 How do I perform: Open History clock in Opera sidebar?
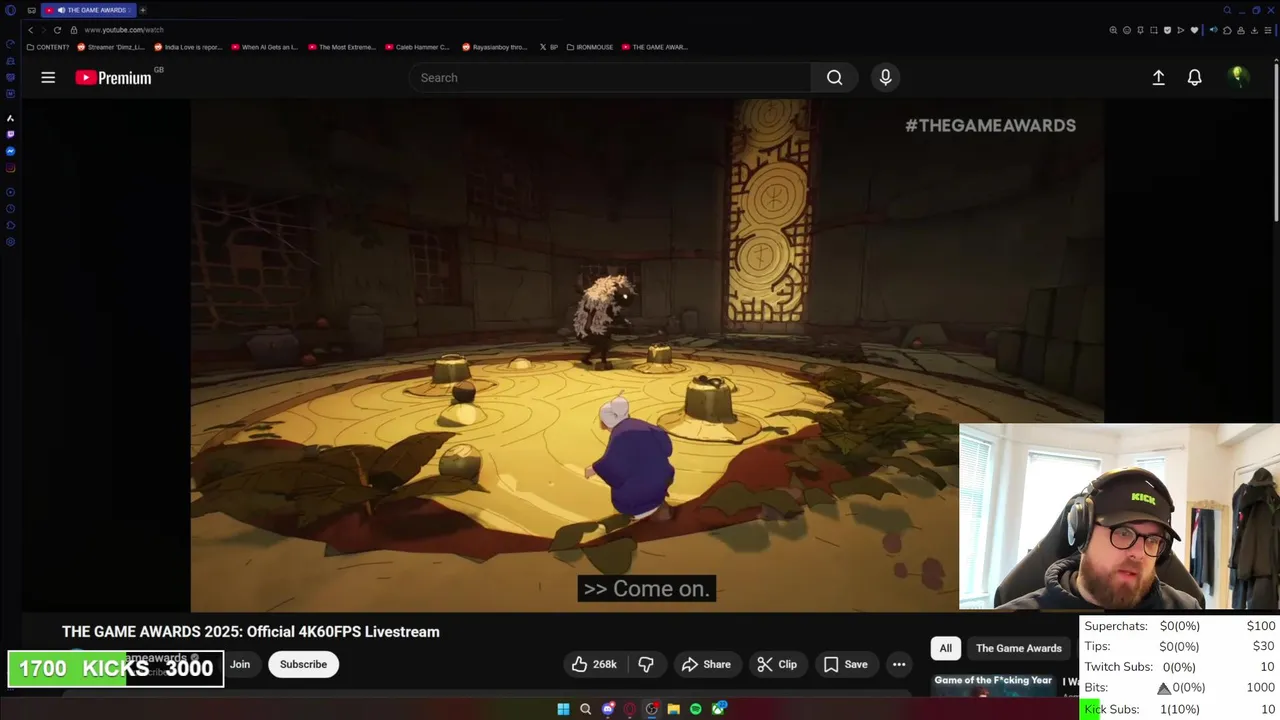pyautogui.click(x=10, y=208)
